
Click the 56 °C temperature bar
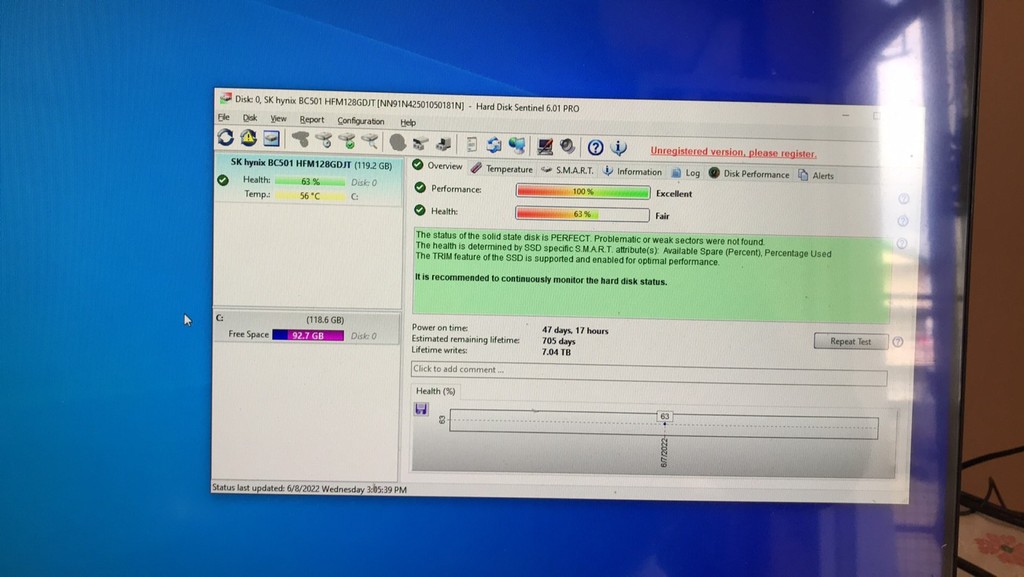310,196
